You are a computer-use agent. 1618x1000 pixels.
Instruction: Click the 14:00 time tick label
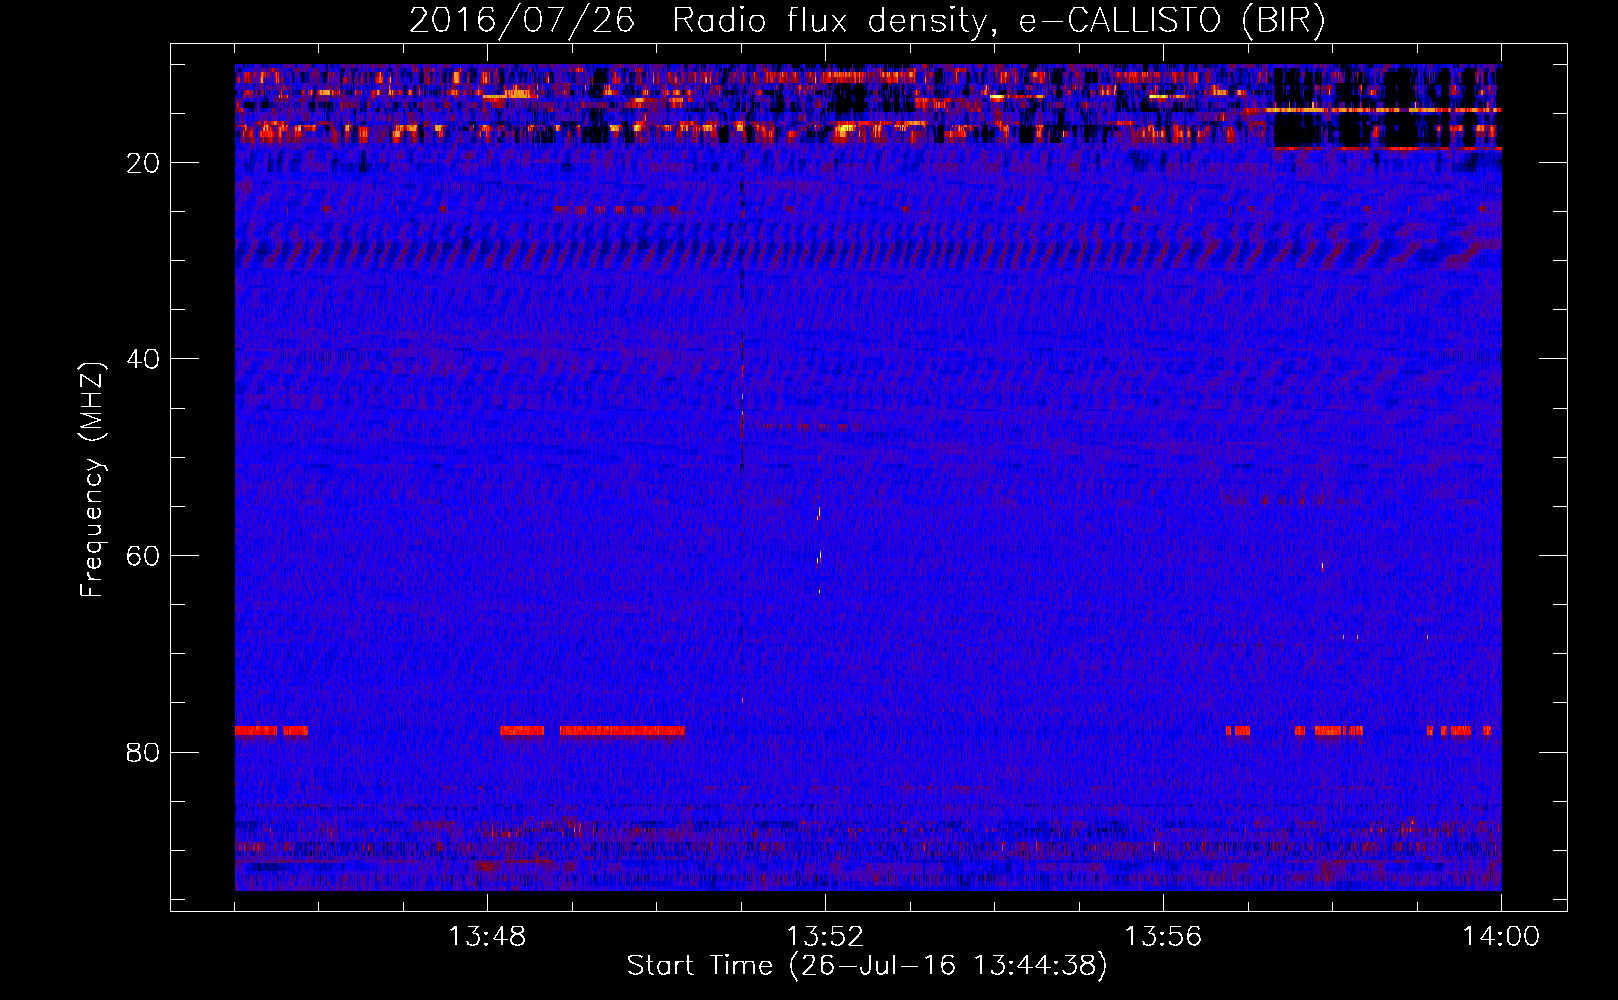(x=1501, y=937)
